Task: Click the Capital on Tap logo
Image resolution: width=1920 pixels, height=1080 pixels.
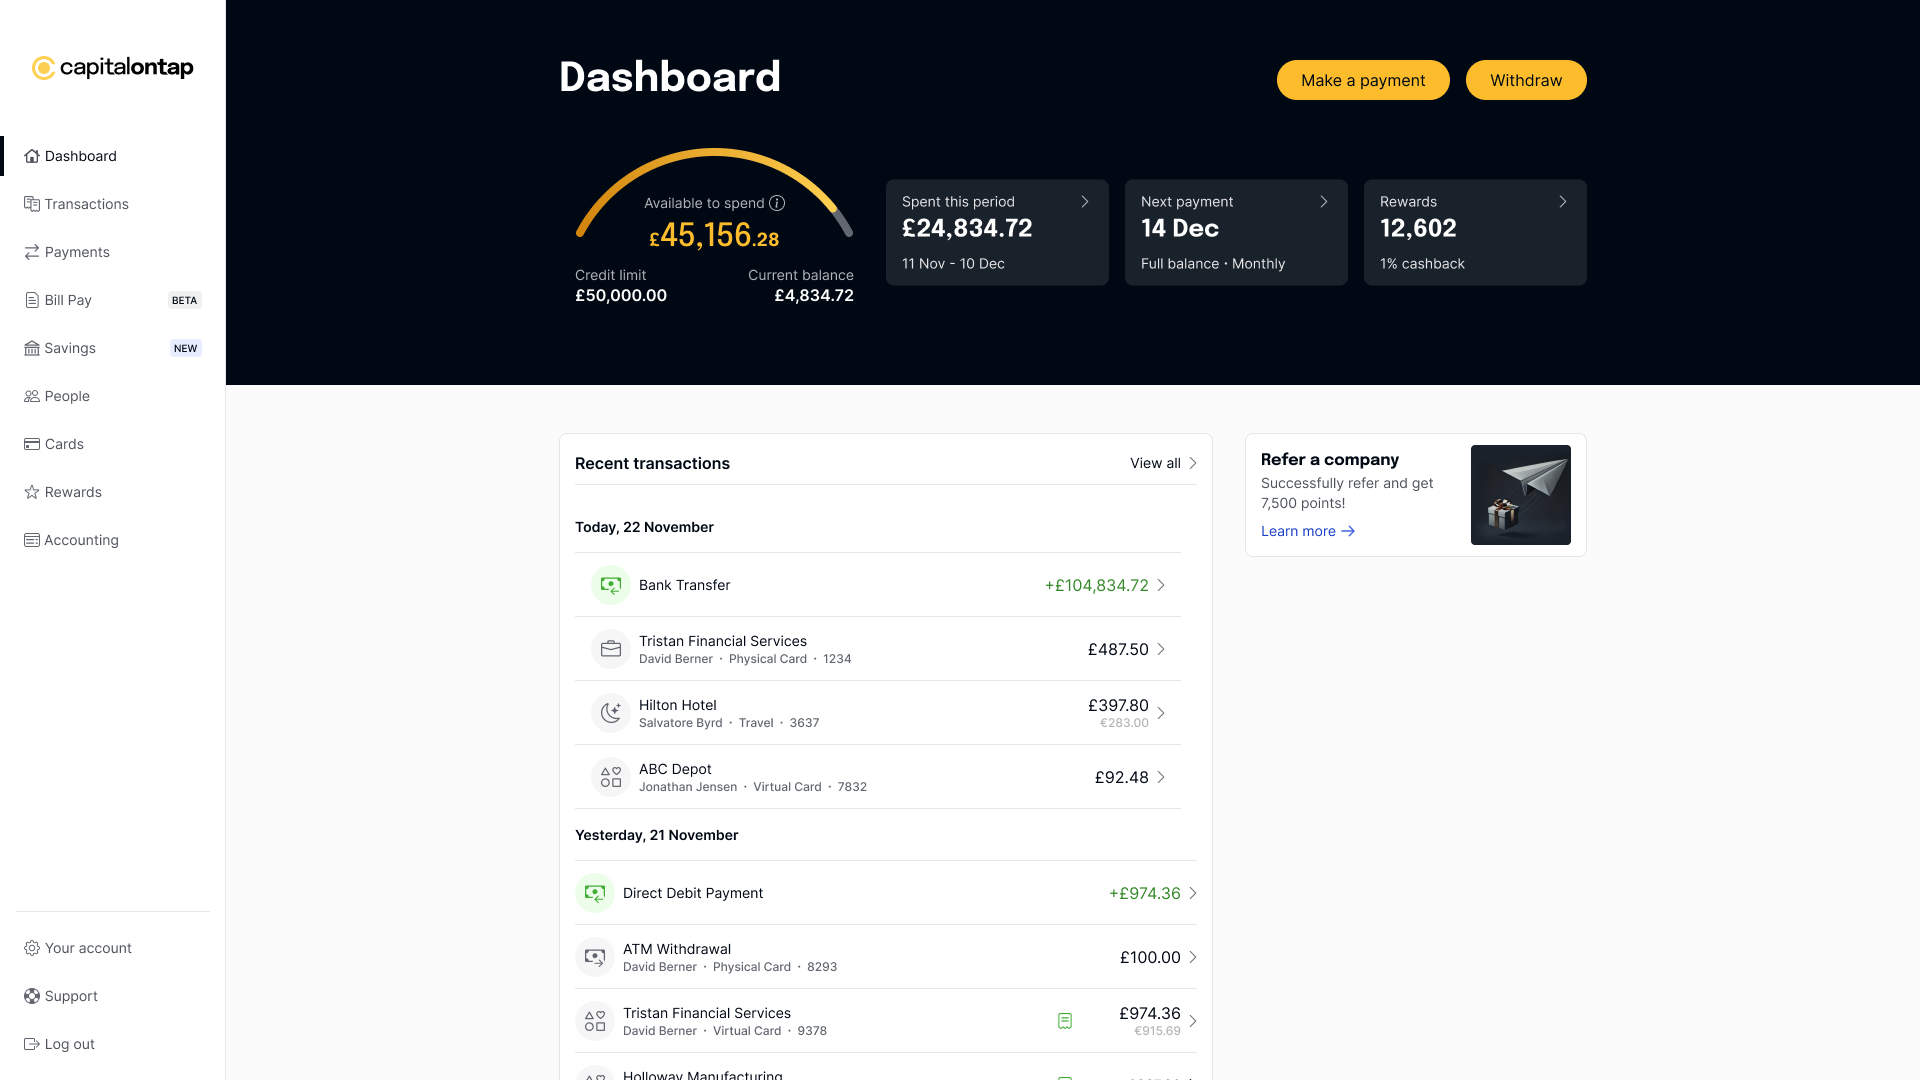Action: point(113,67)
